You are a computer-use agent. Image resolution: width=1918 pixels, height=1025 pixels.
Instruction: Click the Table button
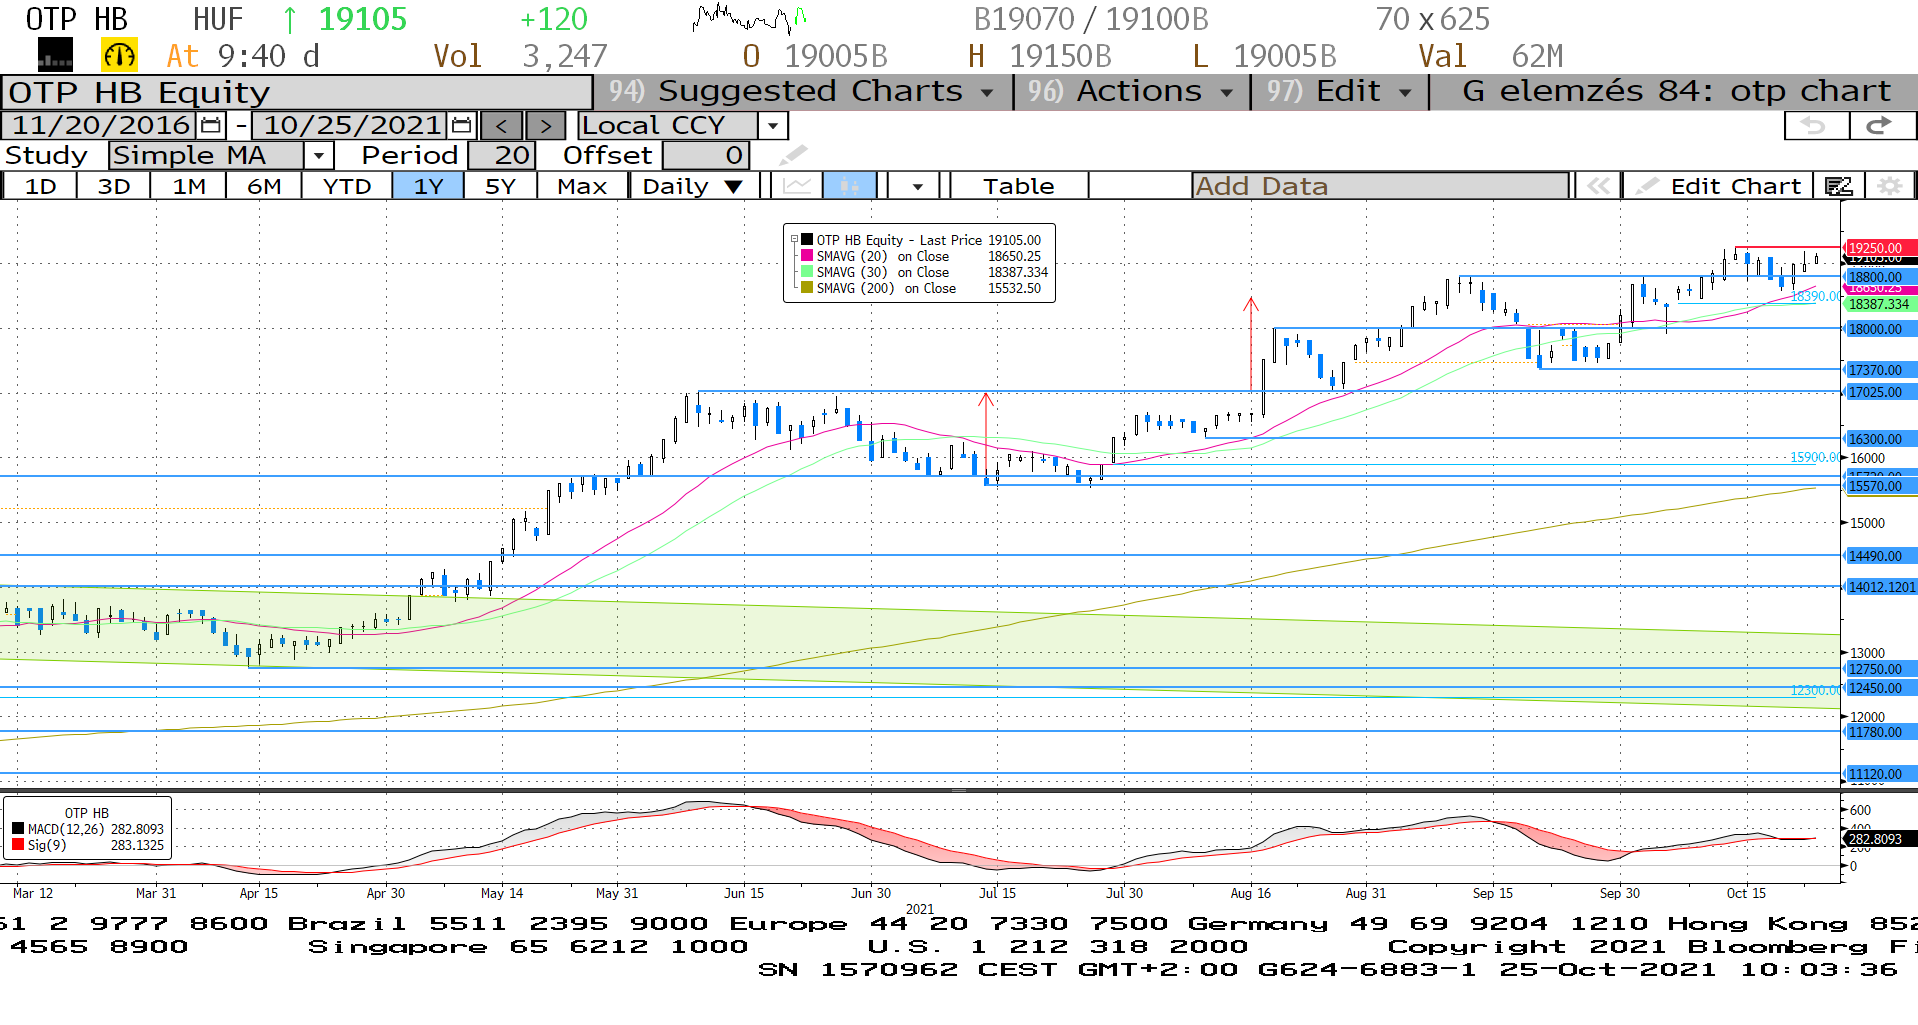point(1018,186)
